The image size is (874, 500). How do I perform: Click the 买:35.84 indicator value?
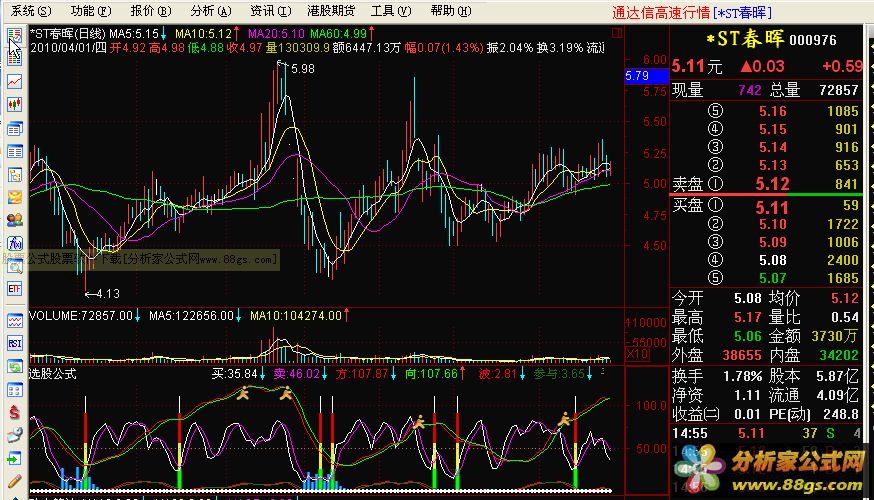(x=234, y=374)
